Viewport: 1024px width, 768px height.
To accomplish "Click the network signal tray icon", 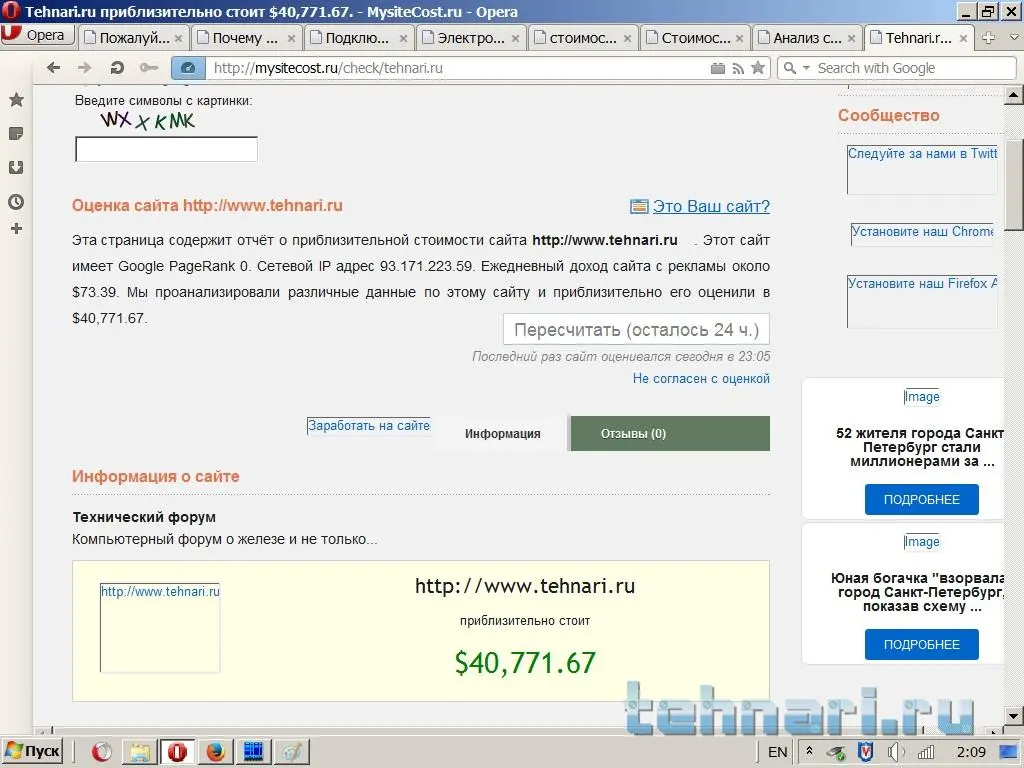I will tap(925, 752).
